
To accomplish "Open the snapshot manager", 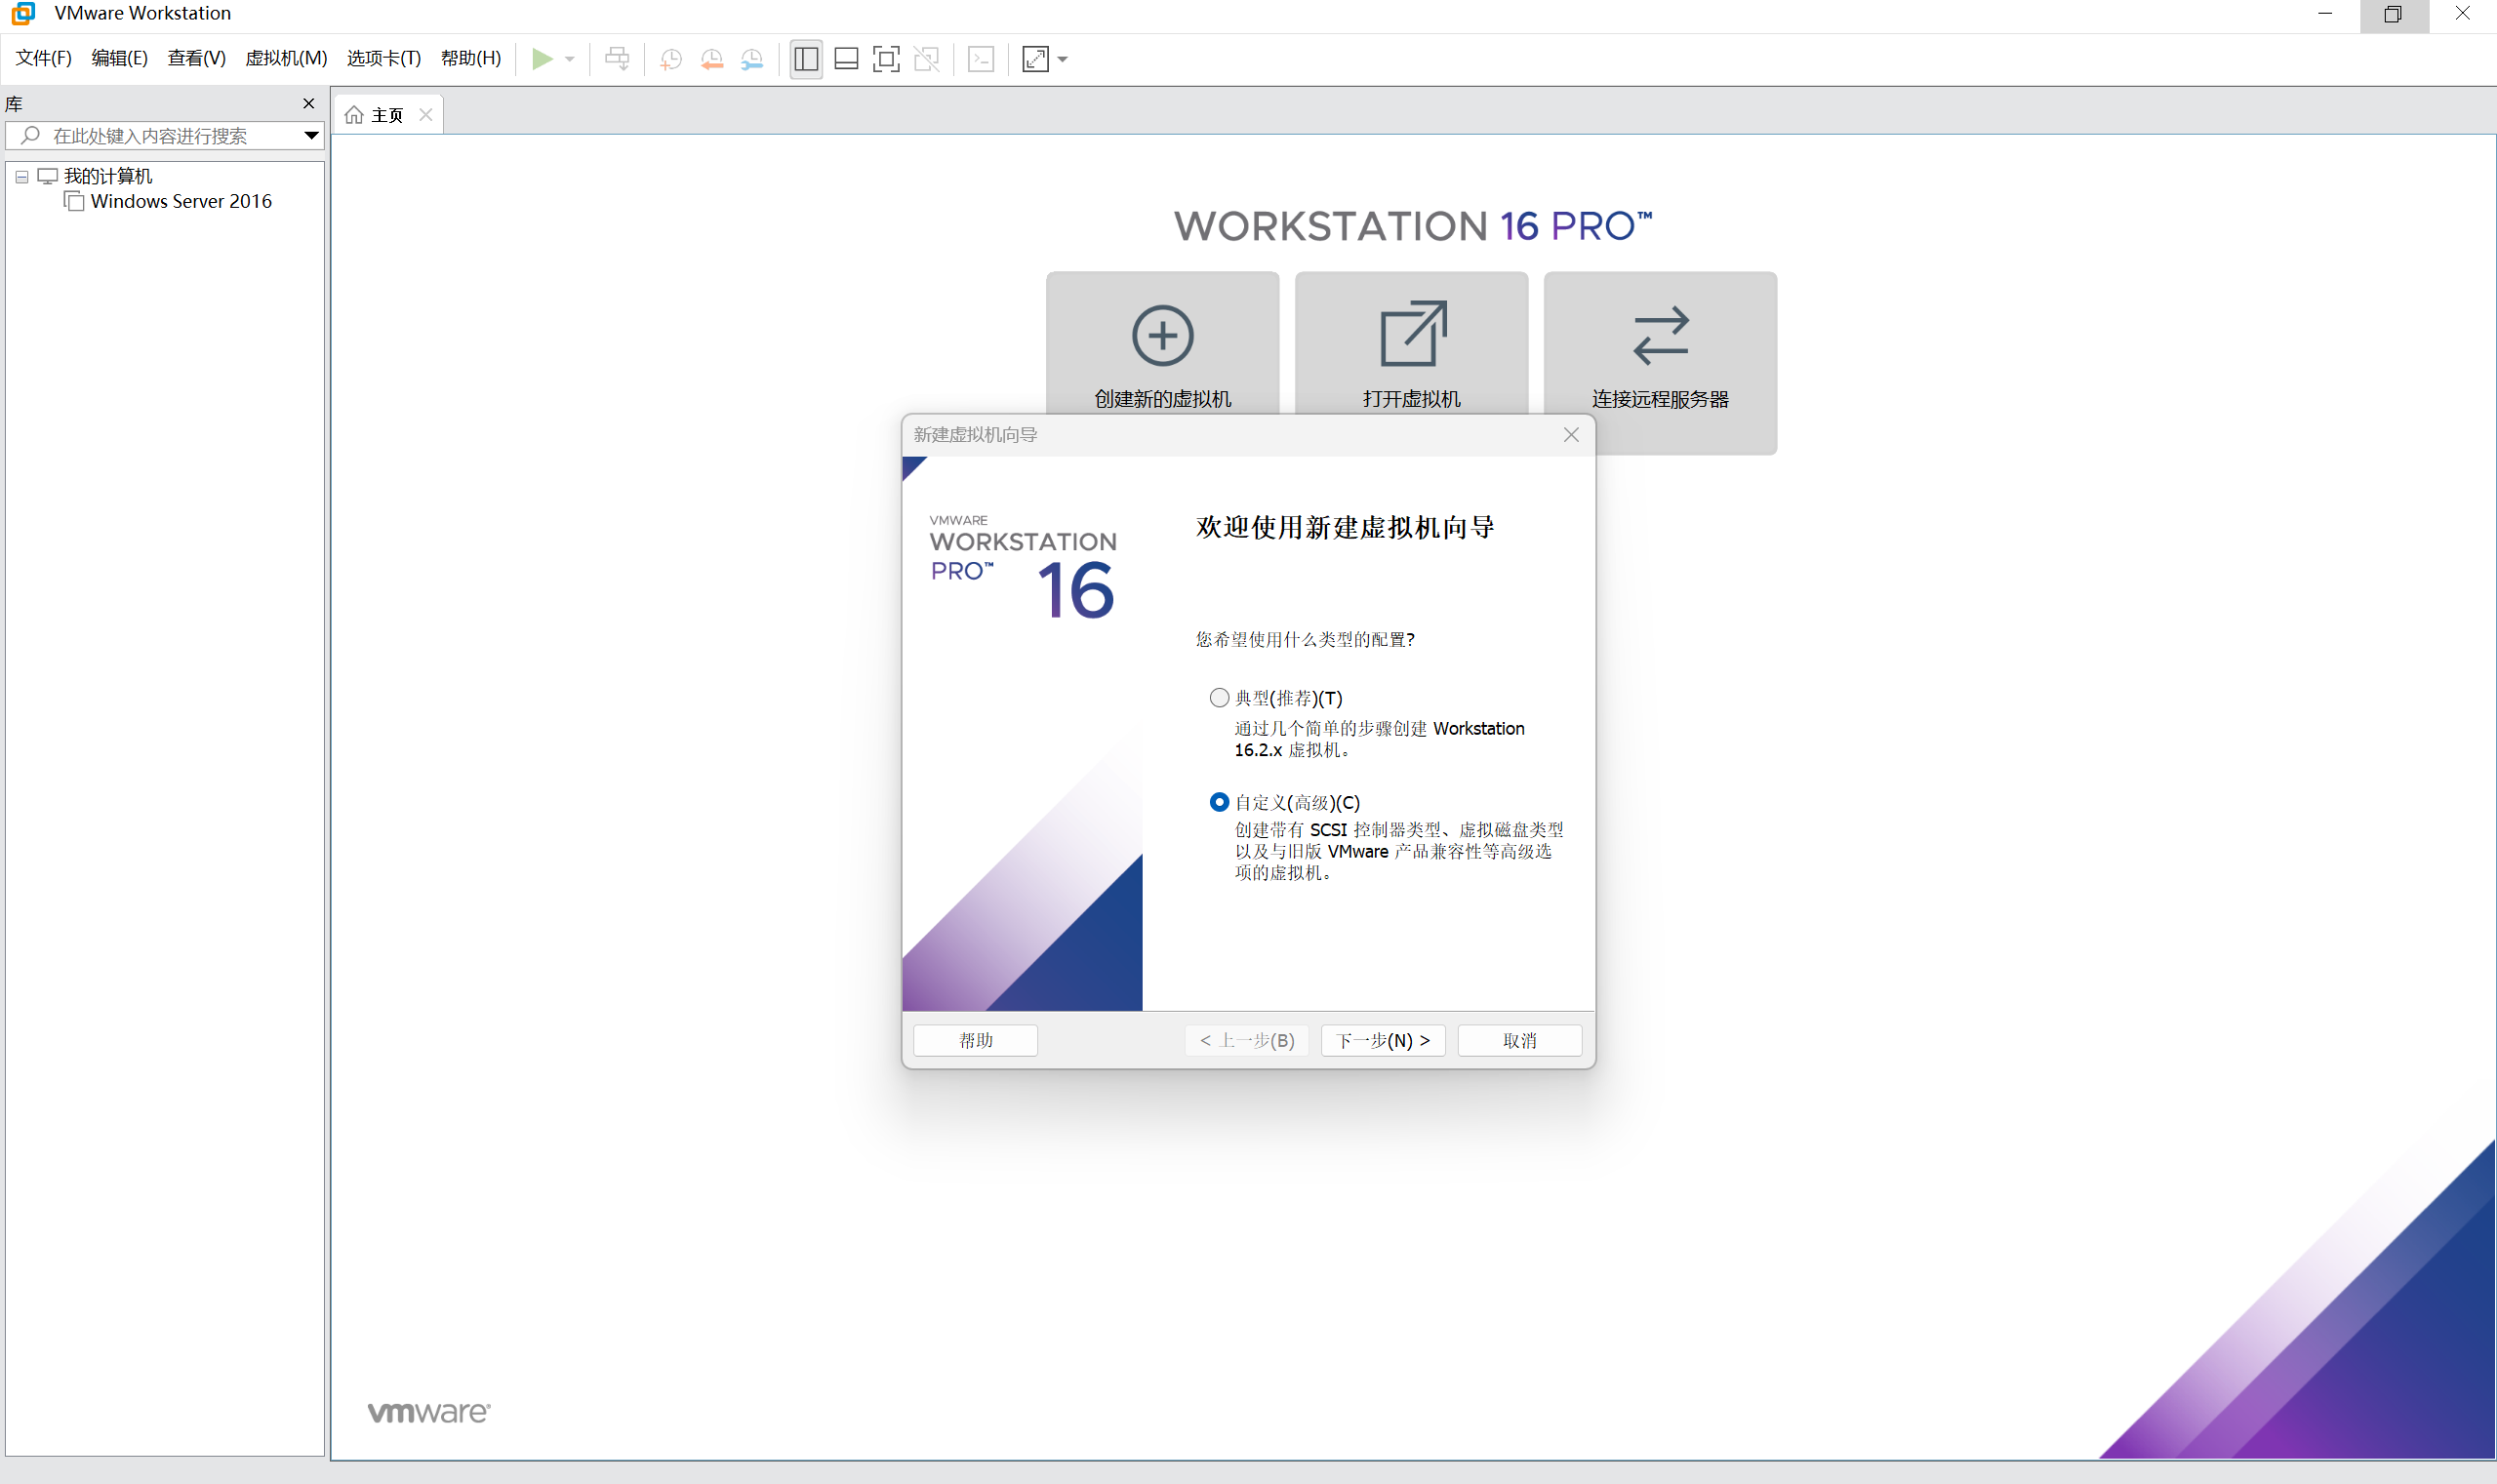I will [753, 59].
